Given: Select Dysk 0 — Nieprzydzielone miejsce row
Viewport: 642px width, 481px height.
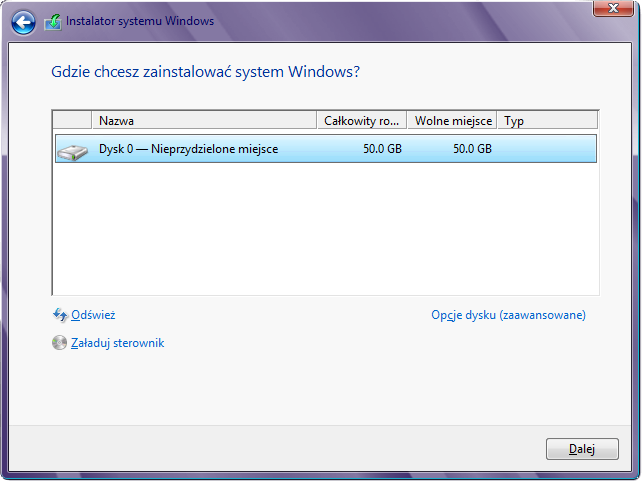Looking at the screenshot, I should pos(326,149).
